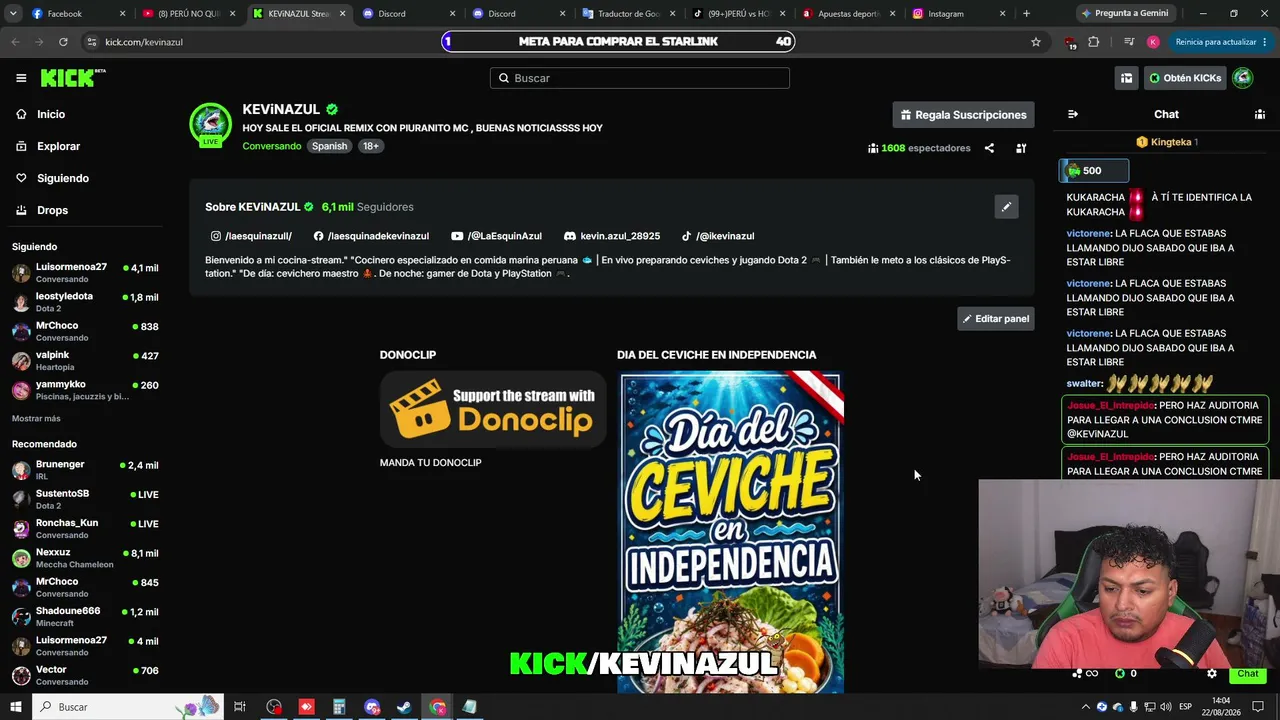
Task: Click Regala Suscripciones button
Action: pyautogui.click(x=963, y=115)
